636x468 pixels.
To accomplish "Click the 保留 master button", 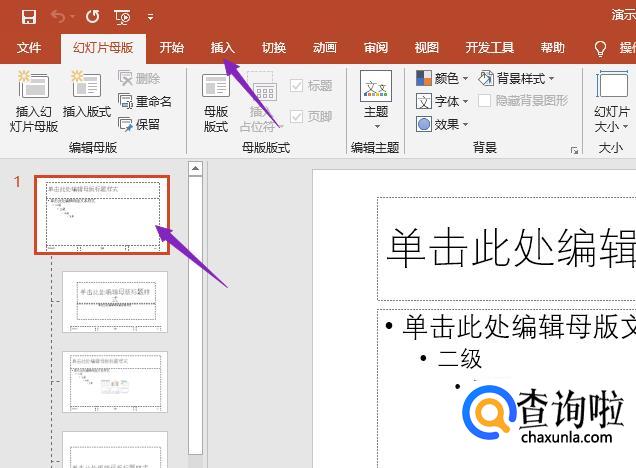I will (x=139, y=124).
